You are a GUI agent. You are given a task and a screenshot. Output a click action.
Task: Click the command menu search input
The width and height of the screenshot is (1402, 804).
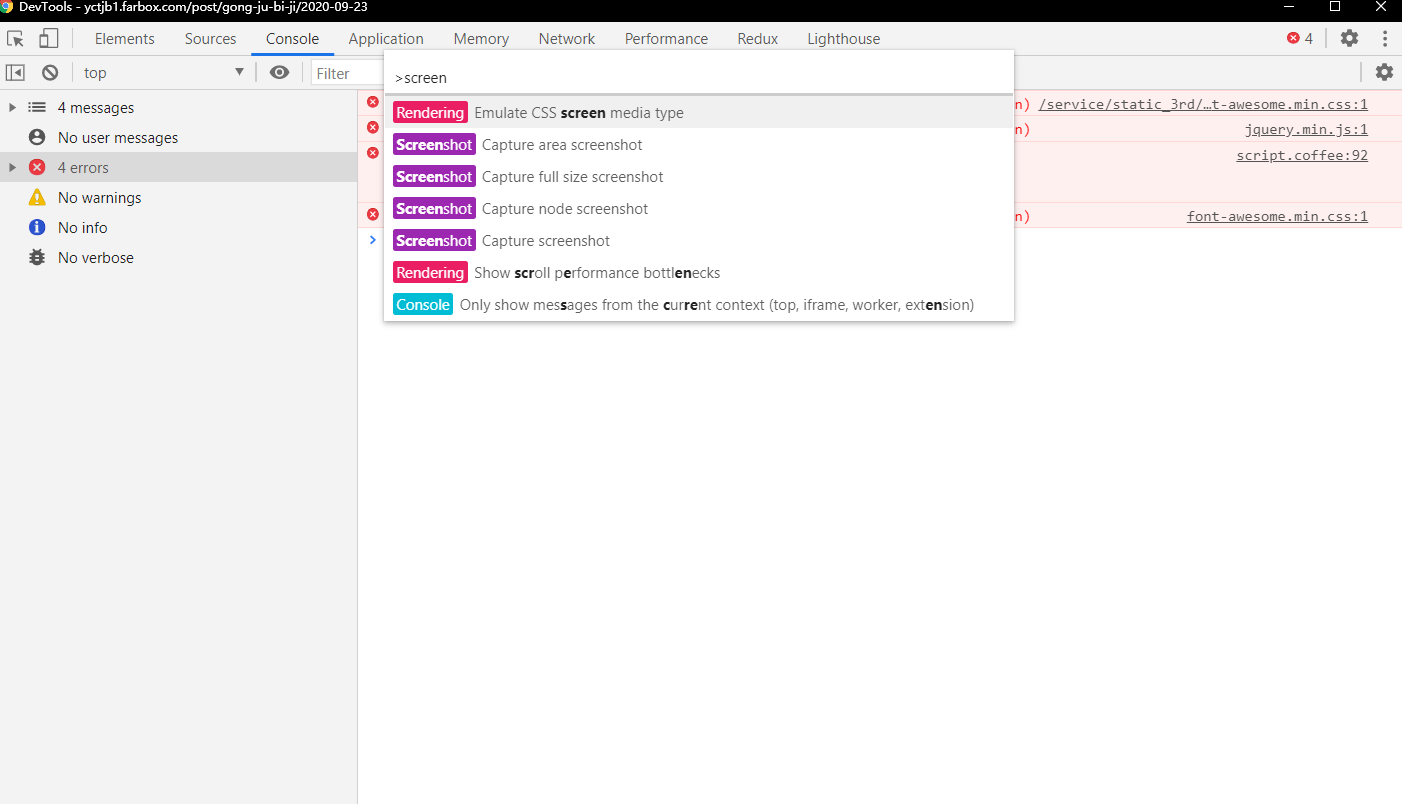tap(700, 77)
